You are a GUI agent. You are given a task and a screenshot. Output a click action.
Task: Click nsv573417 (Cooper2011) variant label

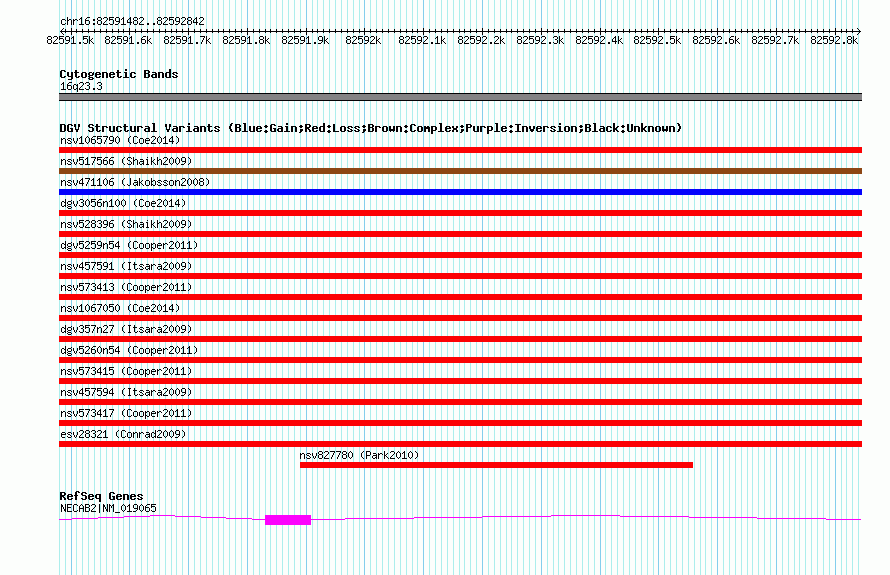[x=126, y=413]
